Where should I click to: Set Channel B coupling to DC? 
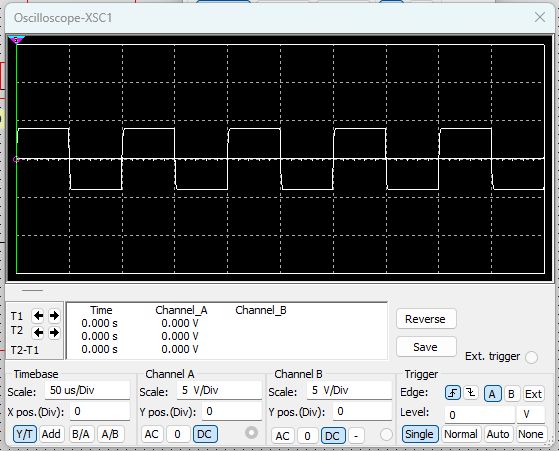click(x=333, y=435)
